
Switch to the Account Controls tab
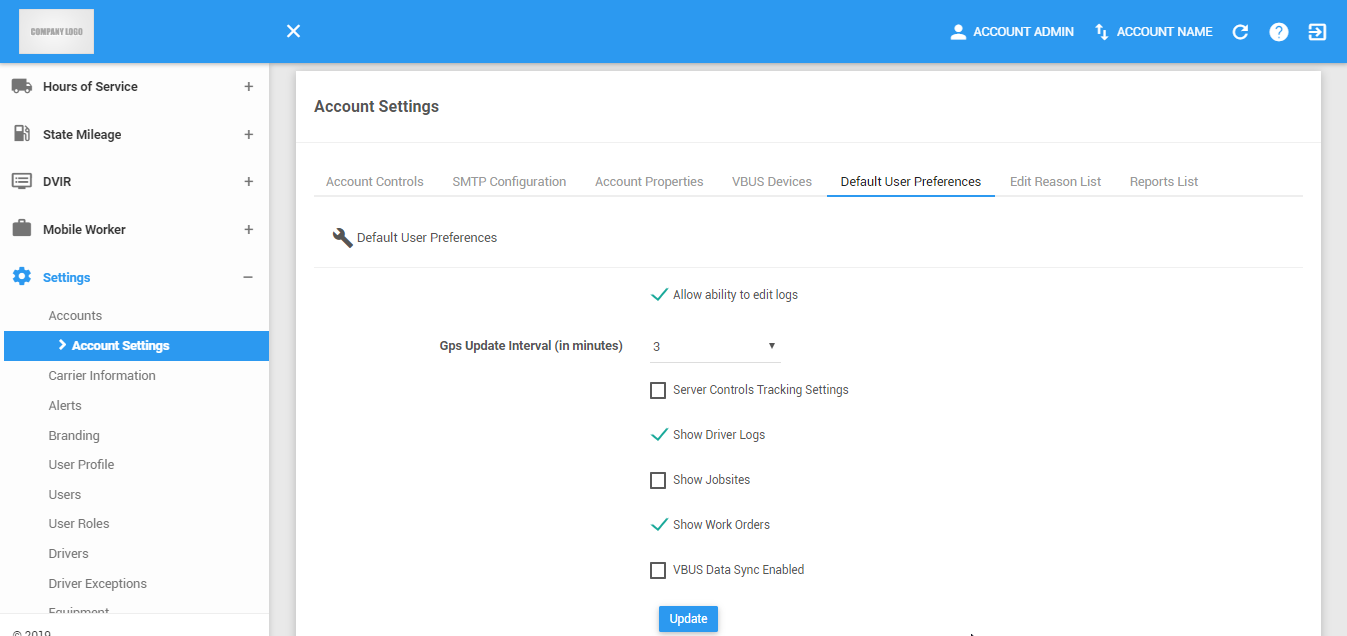tap(375, 182)
